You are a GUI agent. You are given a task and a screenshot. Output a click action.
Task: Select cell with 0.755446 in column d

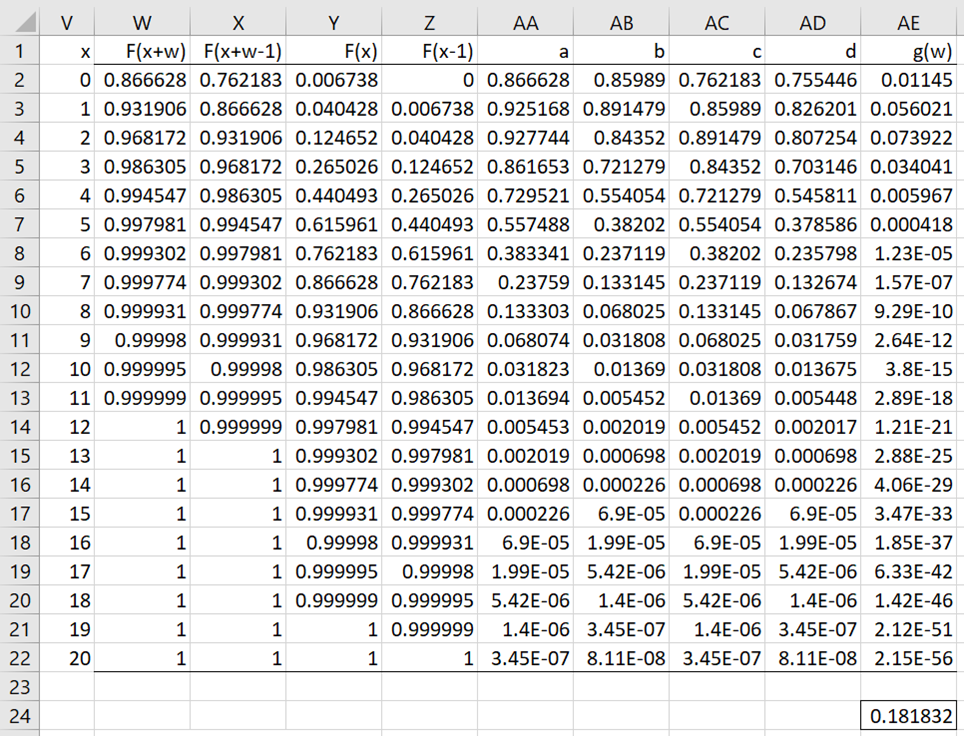[x=813, y=80]
